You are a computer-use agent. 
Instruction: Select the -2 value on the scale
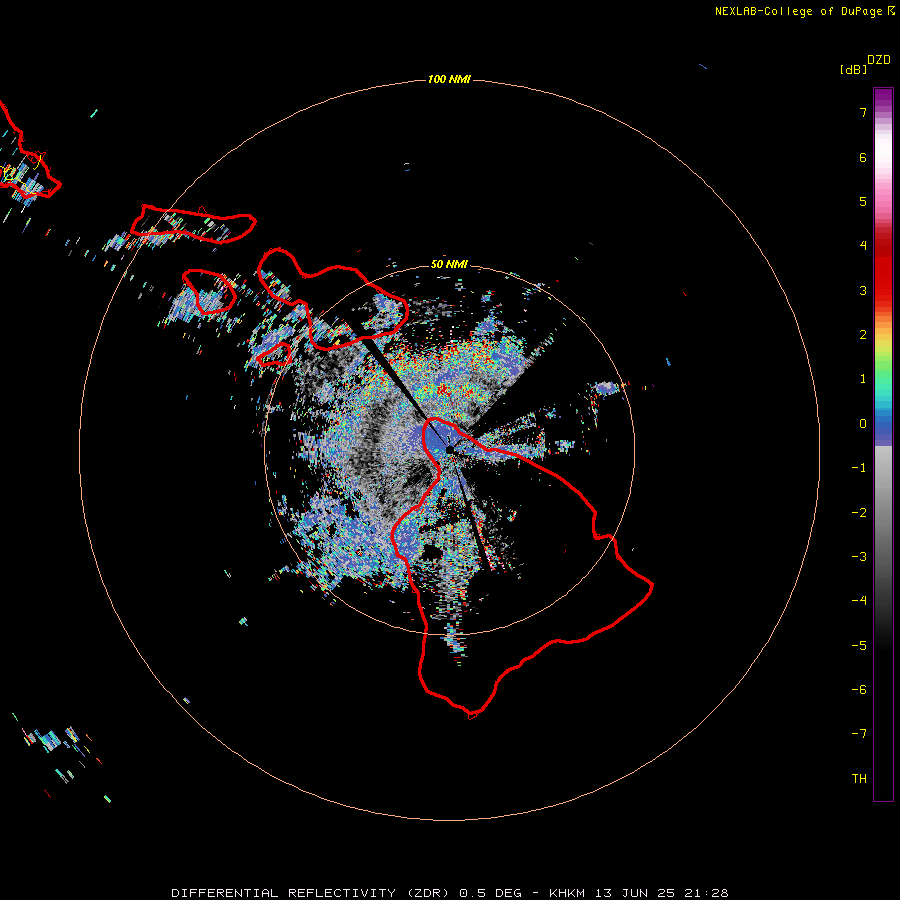[859, 513]
